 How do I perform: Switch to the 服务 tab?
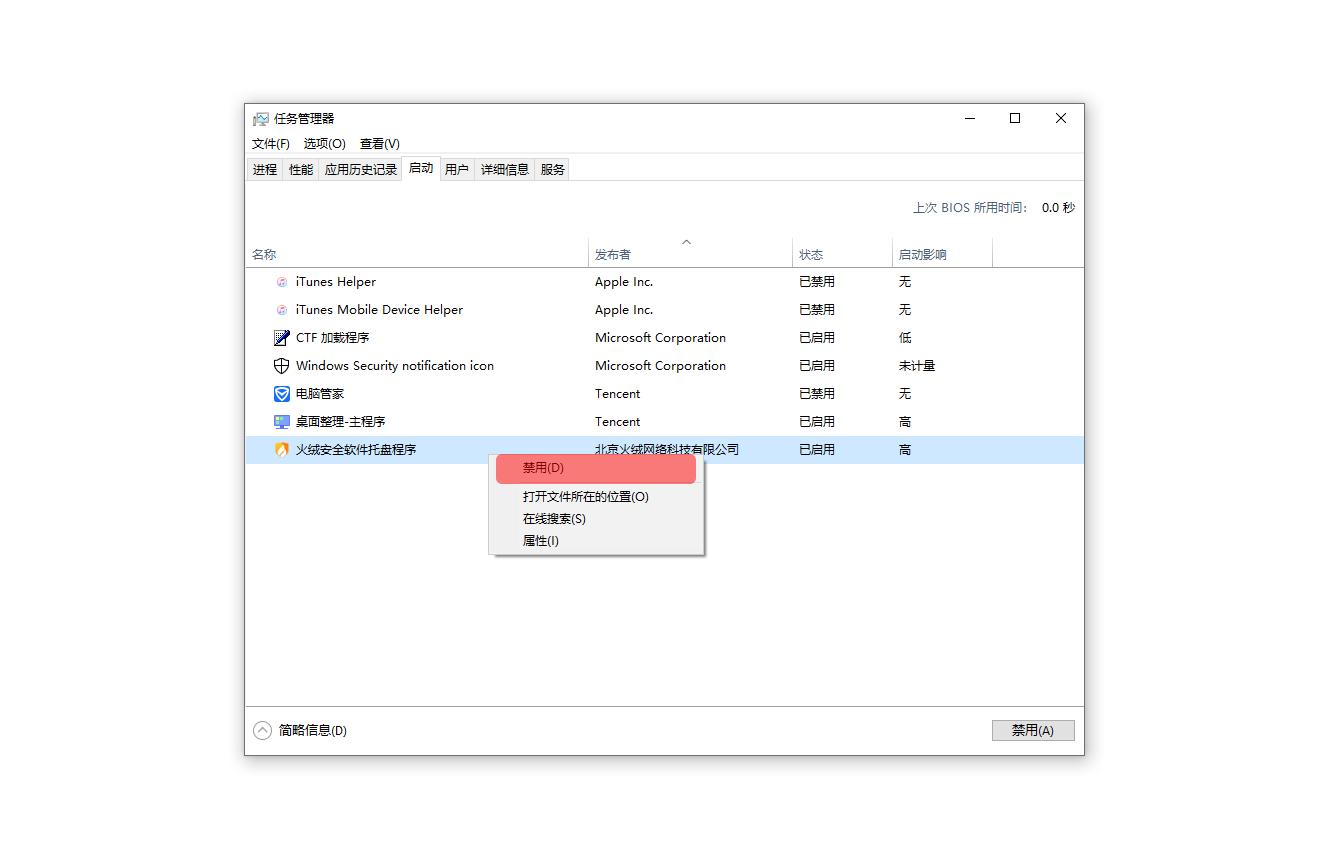coord(551,169)
